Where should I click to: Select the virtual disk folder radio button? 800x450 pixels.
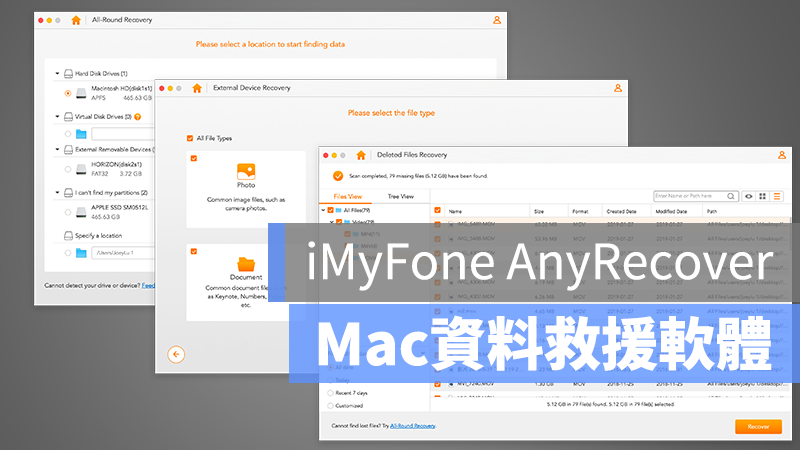point(68,134)
